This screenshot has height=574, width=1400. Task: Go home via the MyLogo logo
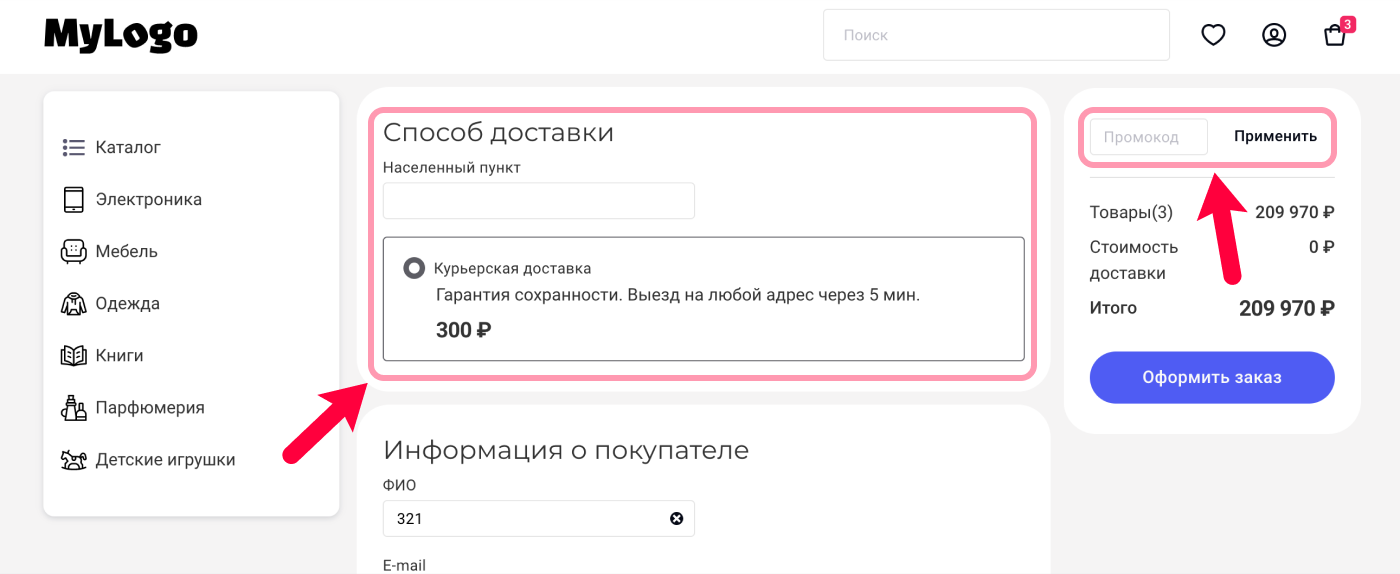point(121,35)
